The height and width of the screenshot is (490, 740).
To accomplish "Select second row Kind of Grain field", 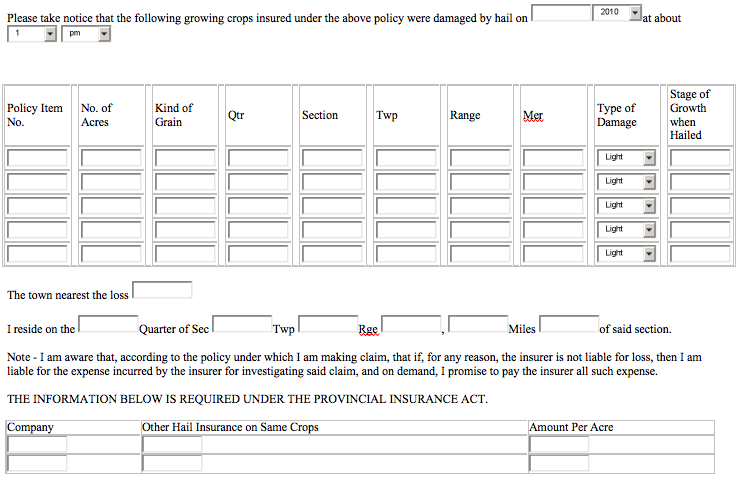I will point(185,182).
